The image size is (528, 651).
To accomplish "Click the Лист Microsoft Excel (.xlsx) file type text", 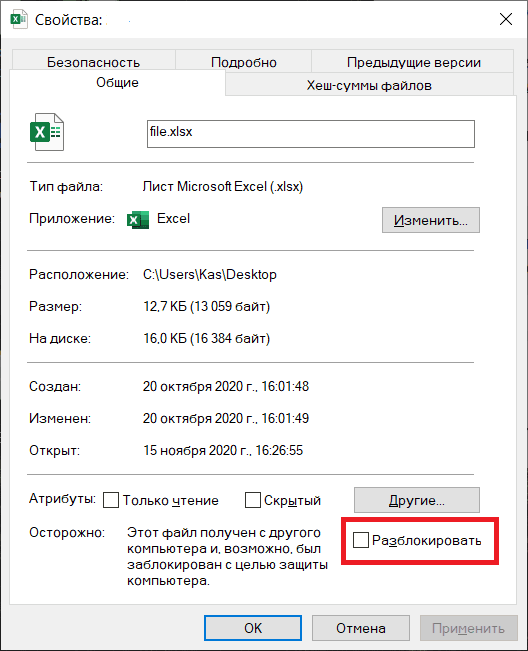I will (x=222, y=186).
